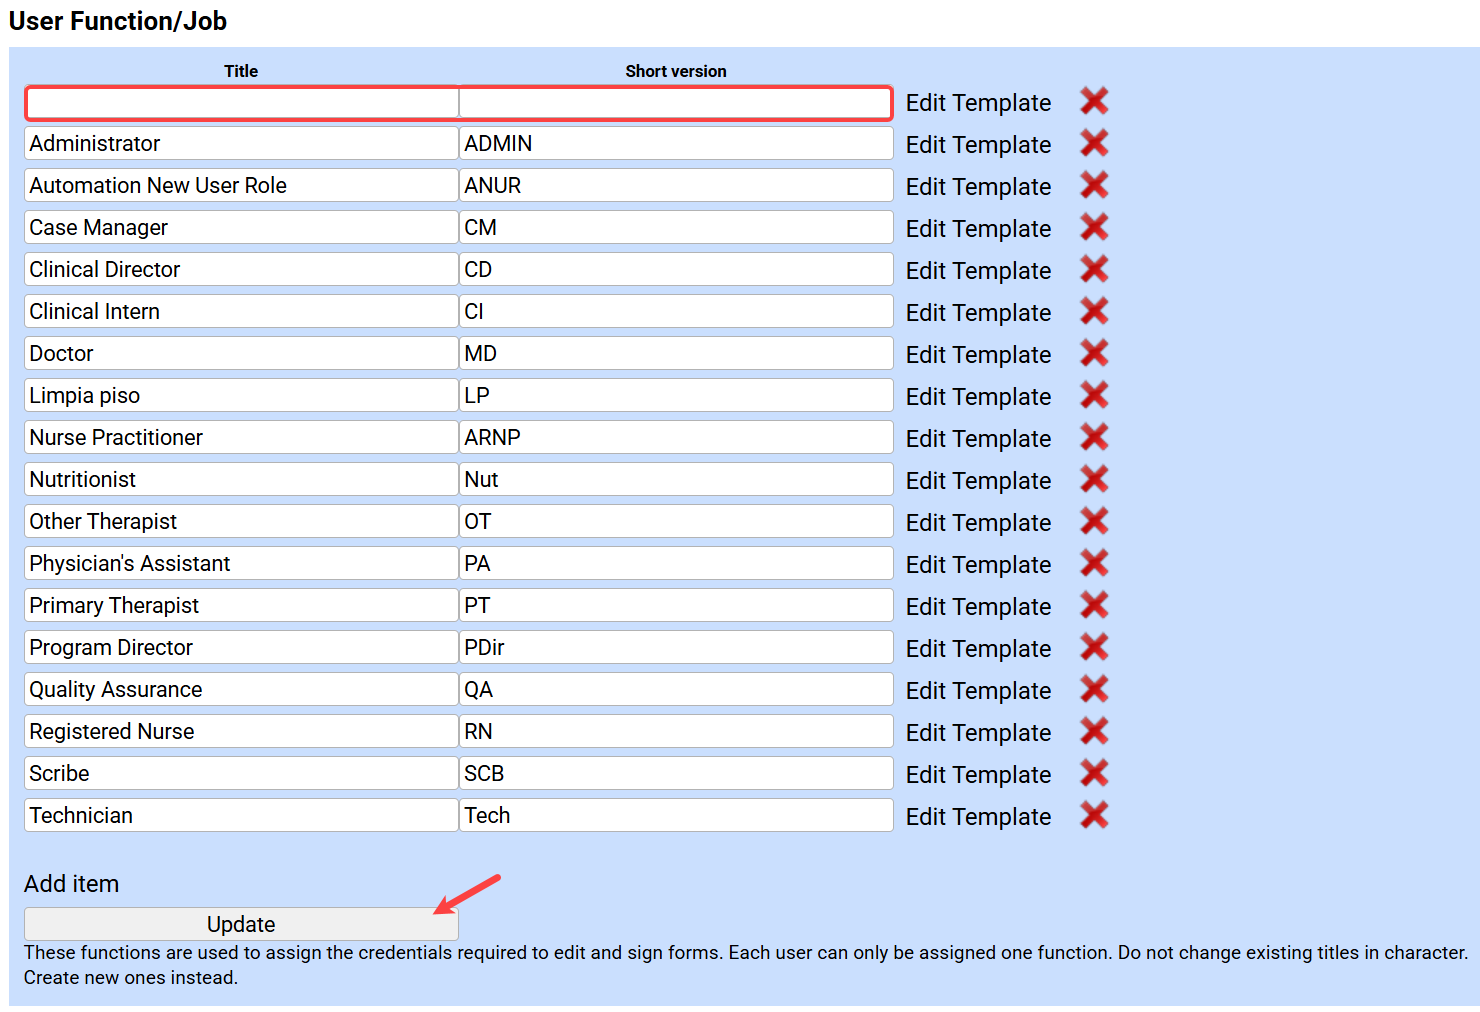Screen dimensions: 1480x1012
Task: Delete the Technician function row
Action: [x=1094, y=816]
